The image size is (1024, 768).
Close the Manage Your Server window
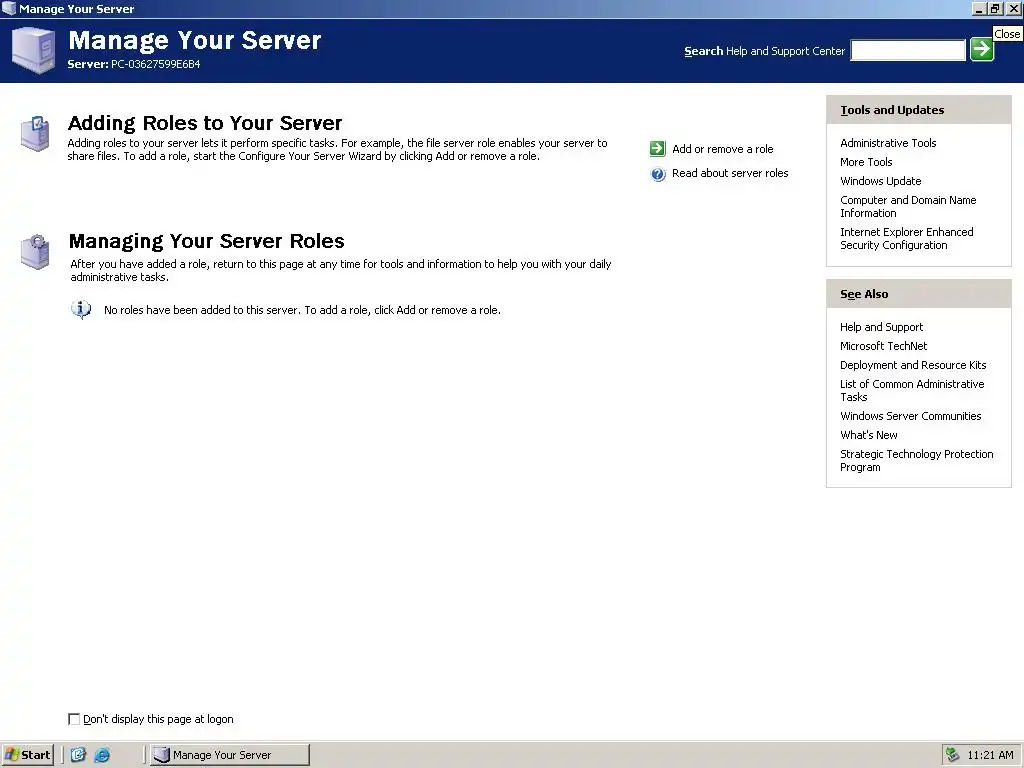tap(1013, 8)
